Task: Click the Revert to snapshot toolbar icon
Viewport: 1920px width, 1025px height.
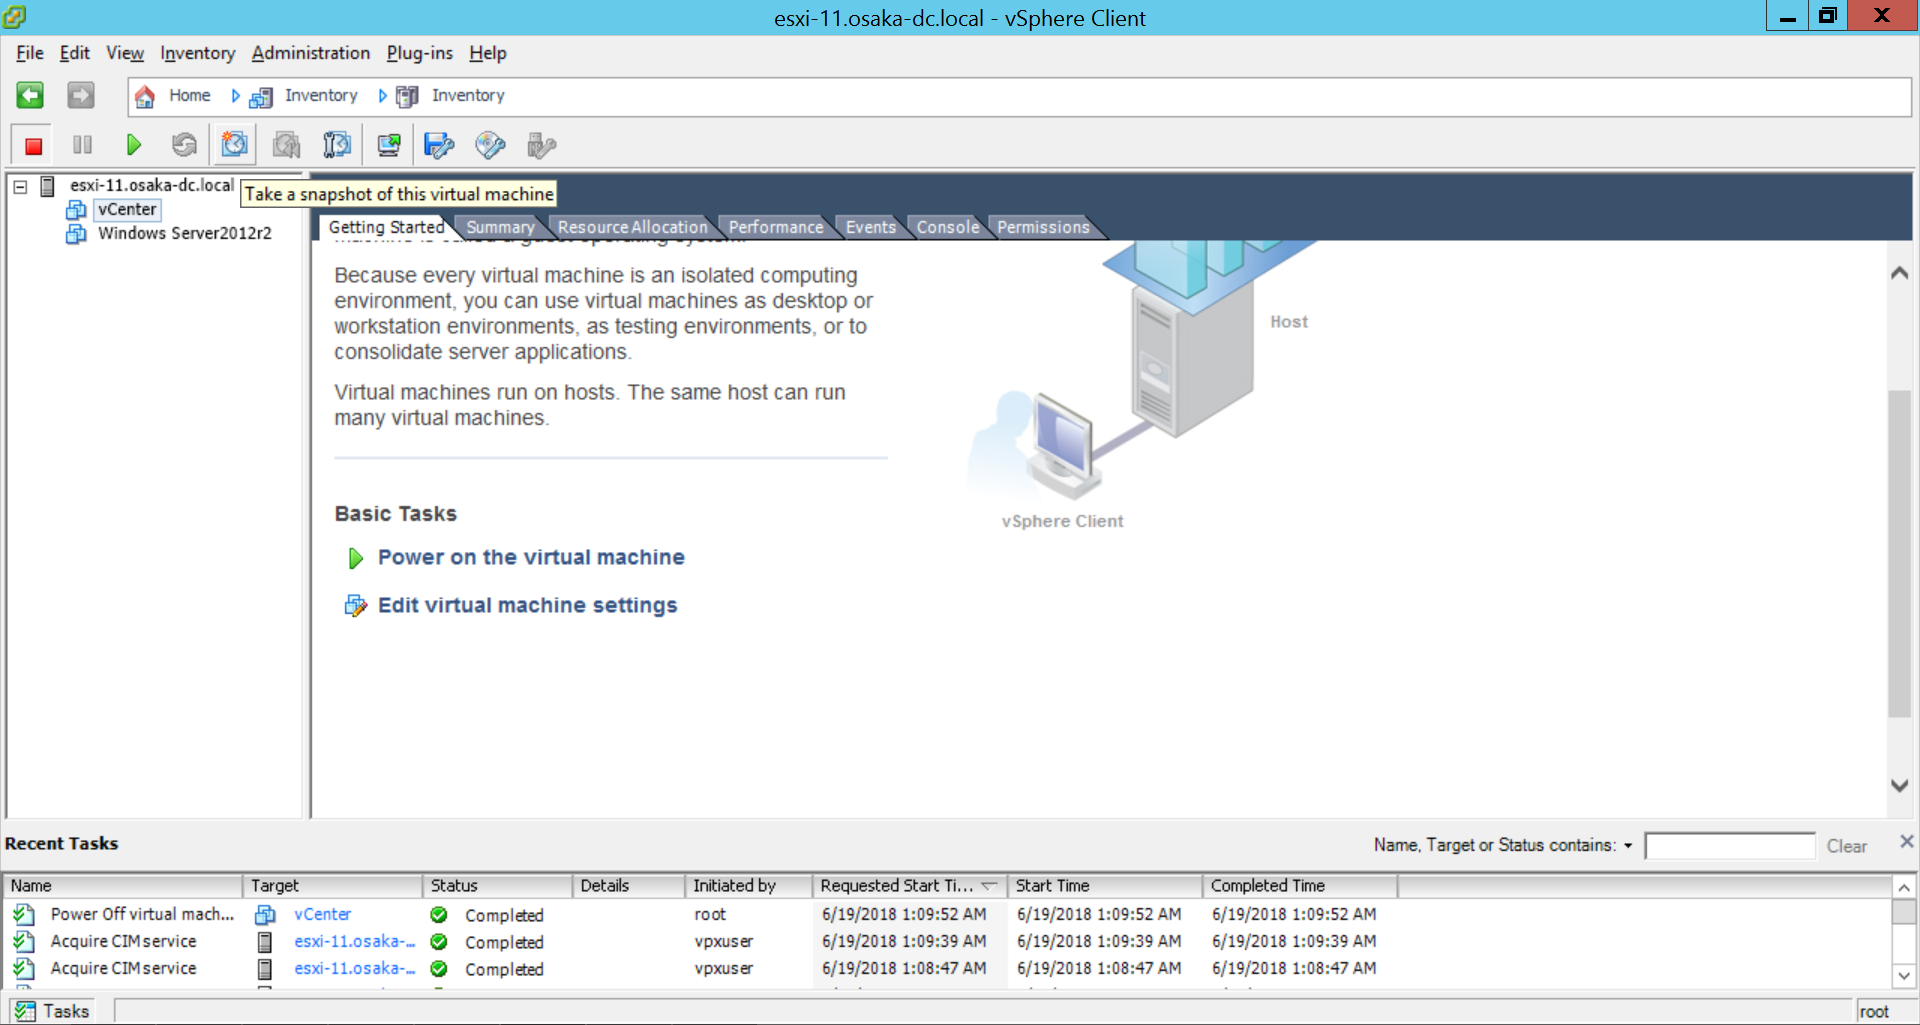Action: [x=287, y=146]
